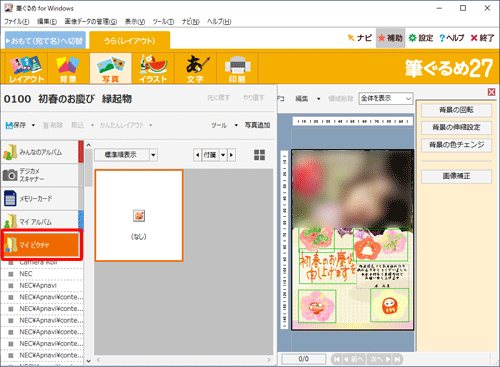Click next 付箋 right arrow
The height and width of the screenshot is (367, 500).
[x=232, y=155]
